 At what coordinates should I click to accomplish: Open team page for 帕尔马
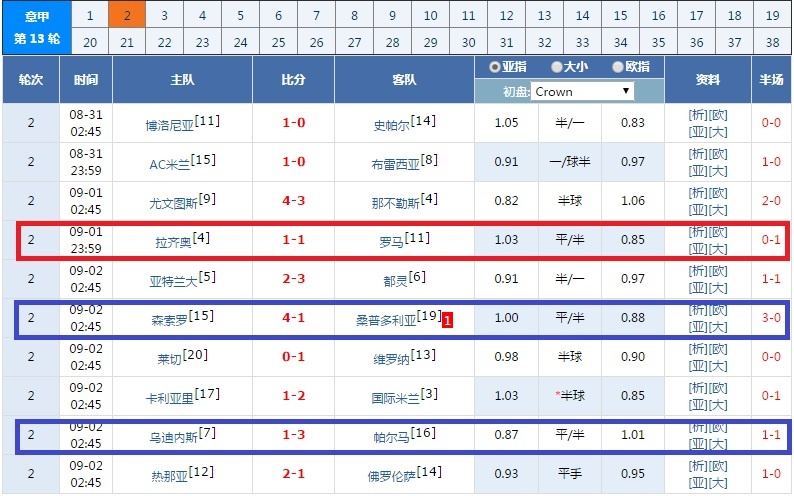point(391,437)
